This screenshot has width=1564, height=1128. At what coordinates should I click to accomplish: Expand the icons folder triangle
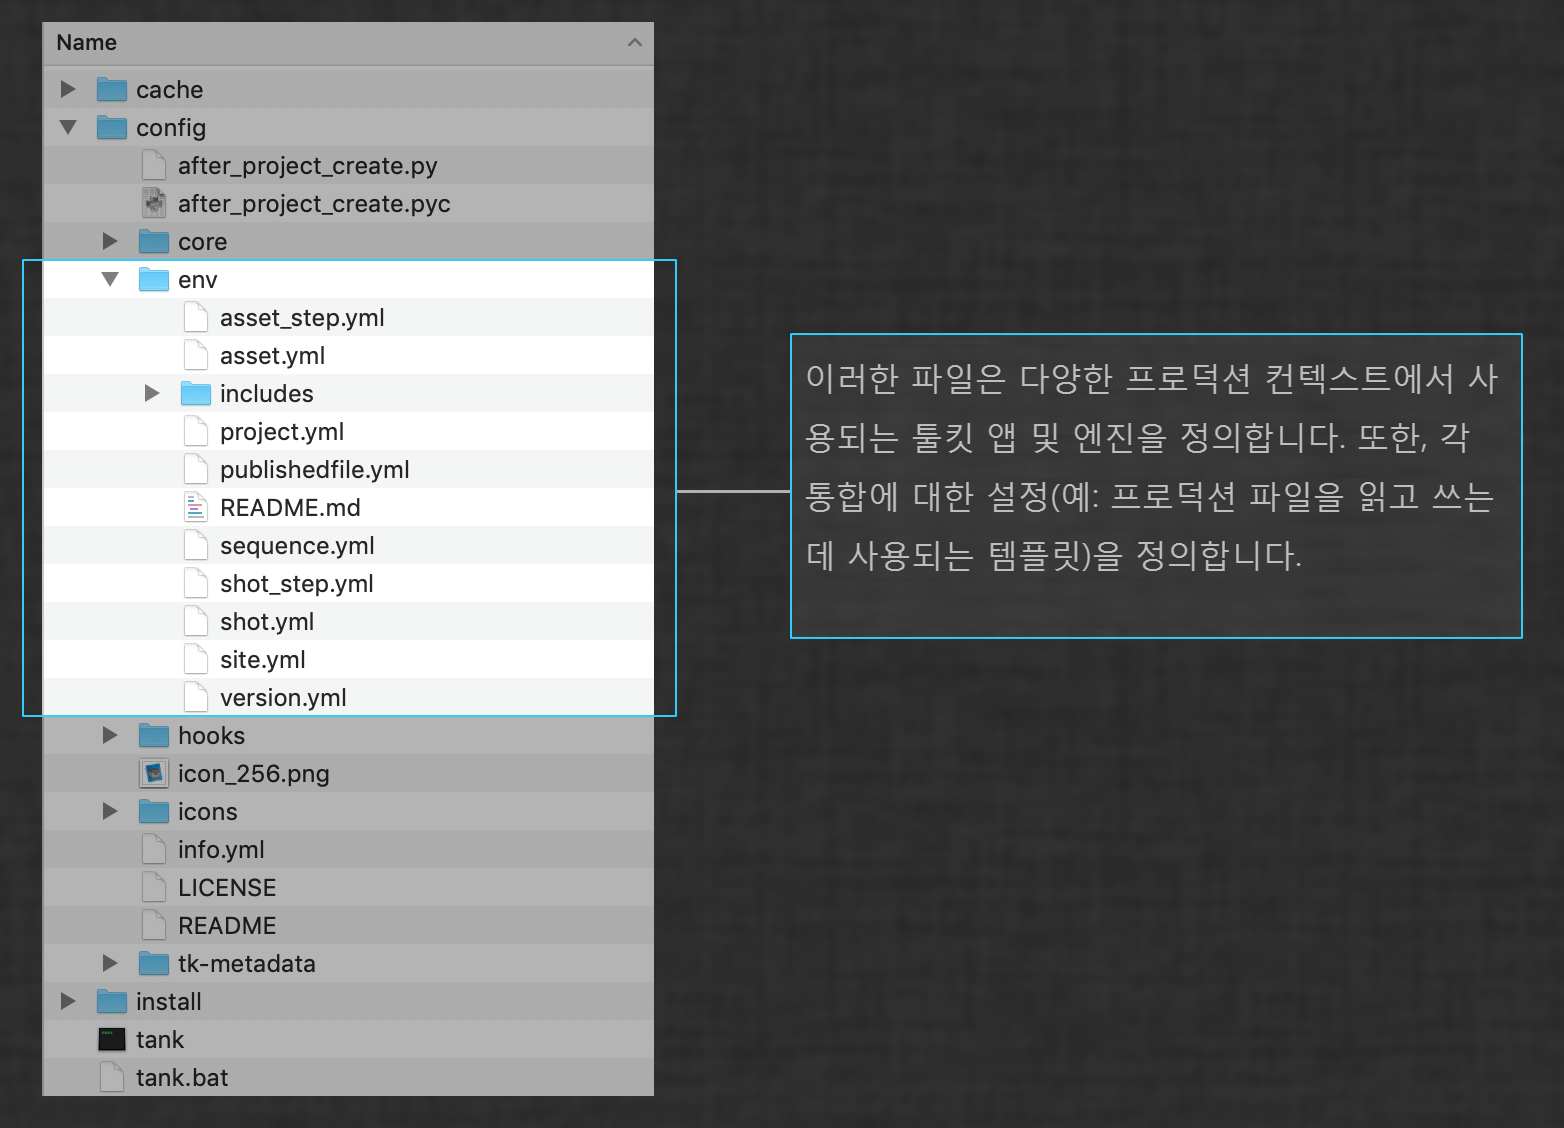[110, 811]
